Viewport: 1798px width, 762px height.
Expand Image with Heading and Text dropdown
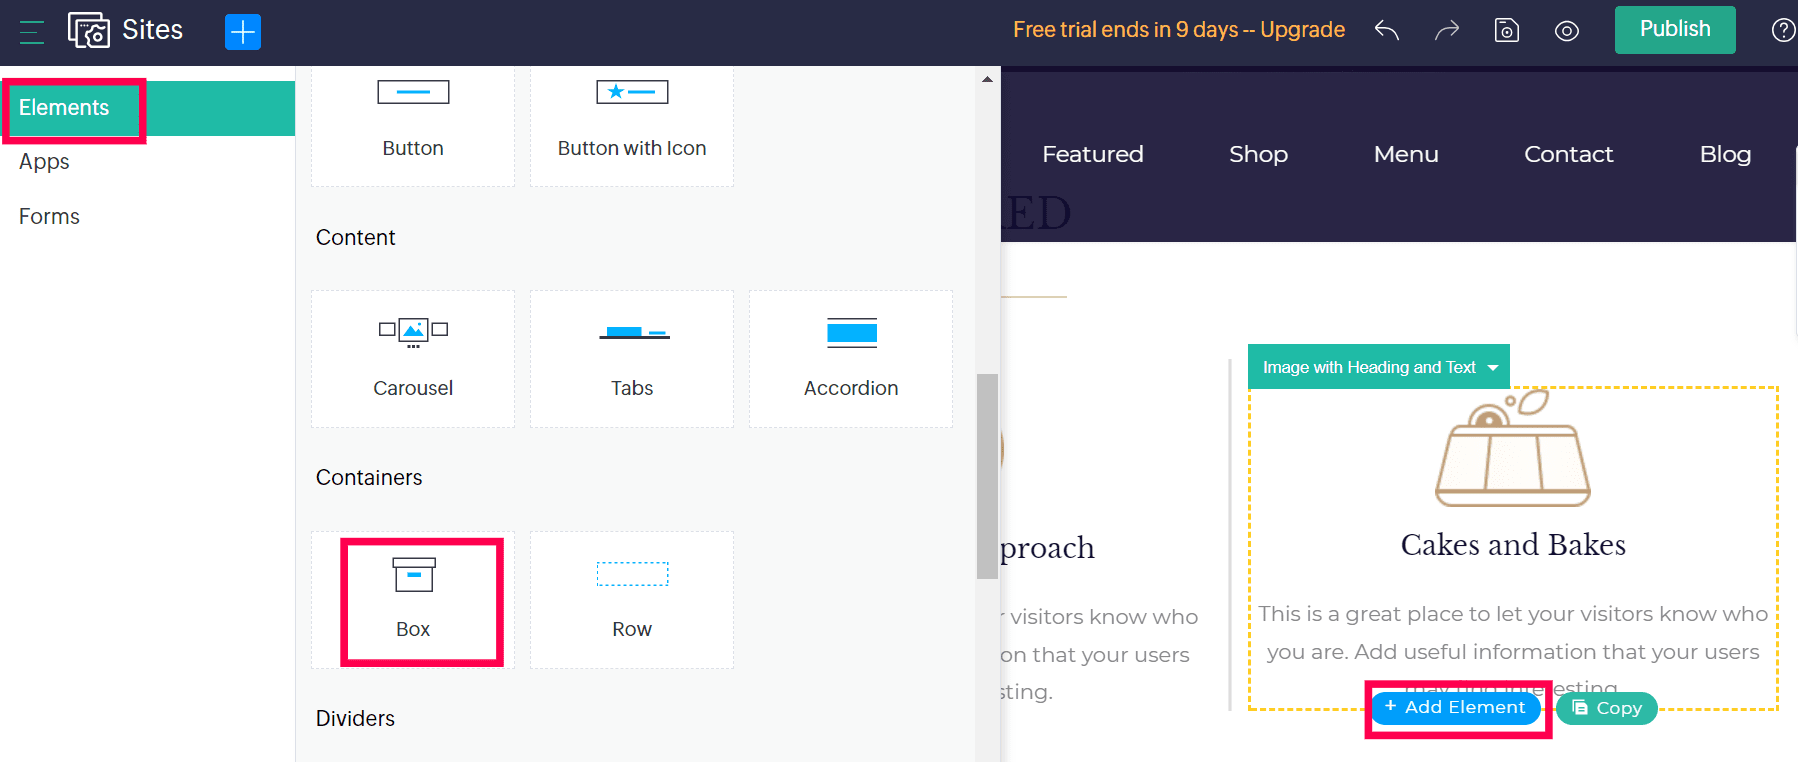[x=1379, y=367]
